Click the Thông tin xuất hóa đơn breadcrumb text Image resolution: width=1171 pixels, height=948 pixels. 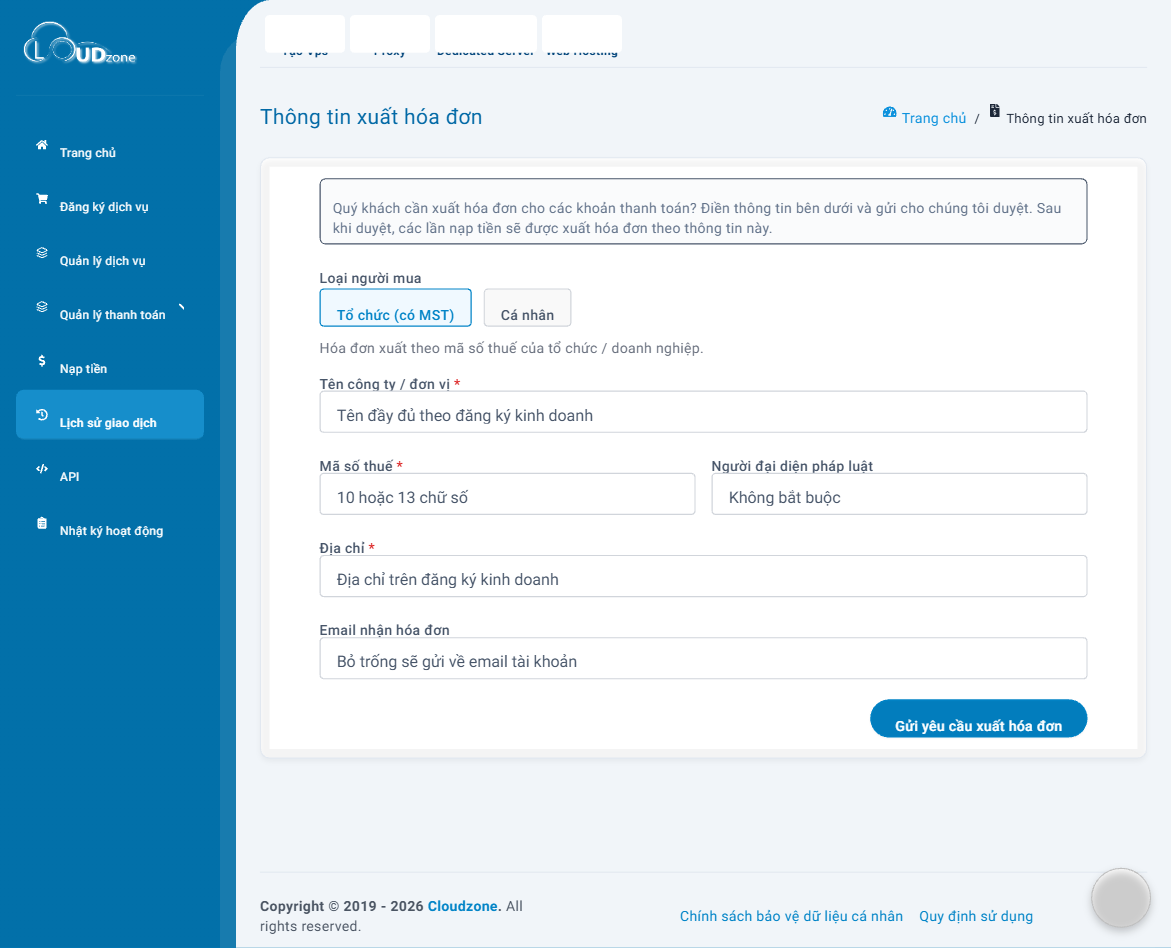(x=1076, y=118)
